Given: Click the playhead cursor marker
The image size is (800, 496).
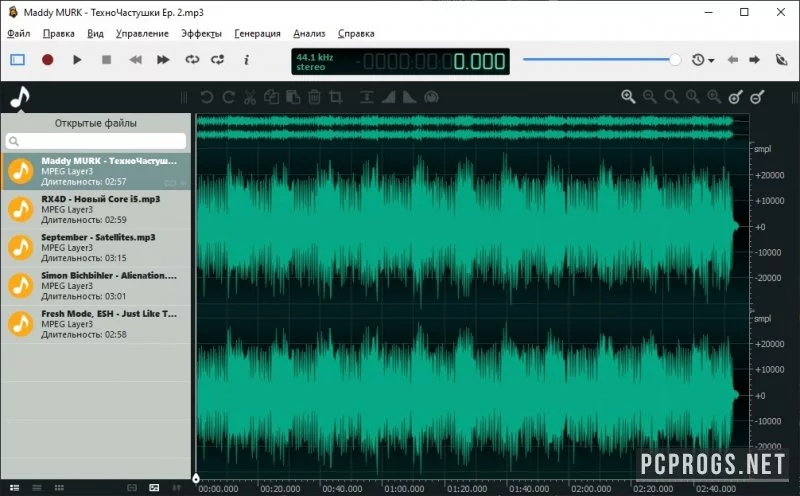Looking at the screenshot, I should [195, 478].
